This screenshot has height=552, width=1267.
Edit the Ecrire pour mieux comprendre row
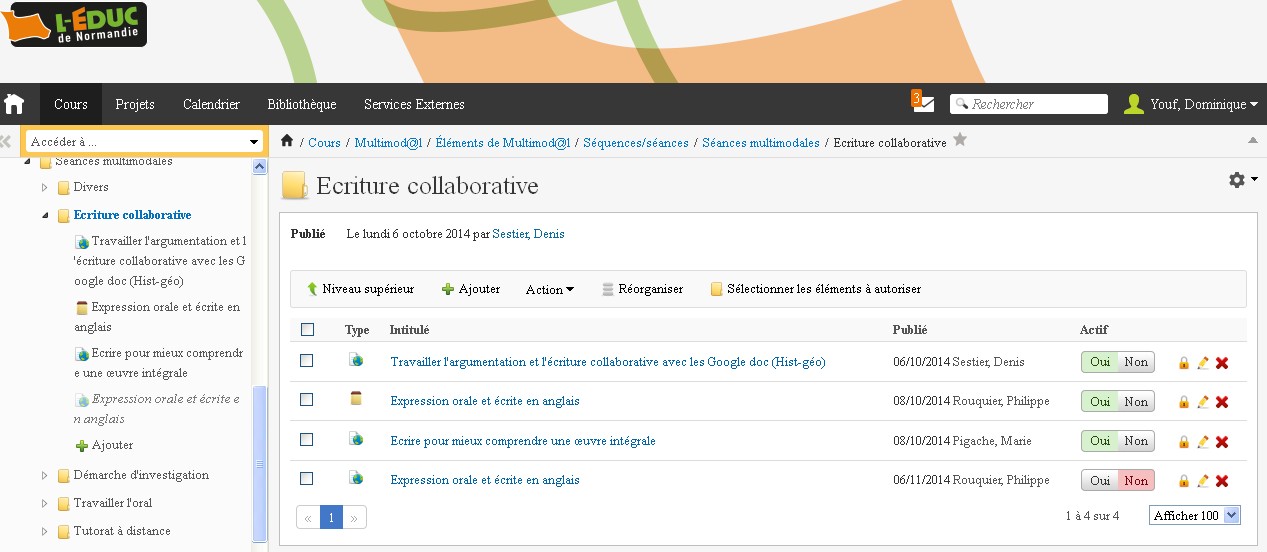[x=1203, y=441]
